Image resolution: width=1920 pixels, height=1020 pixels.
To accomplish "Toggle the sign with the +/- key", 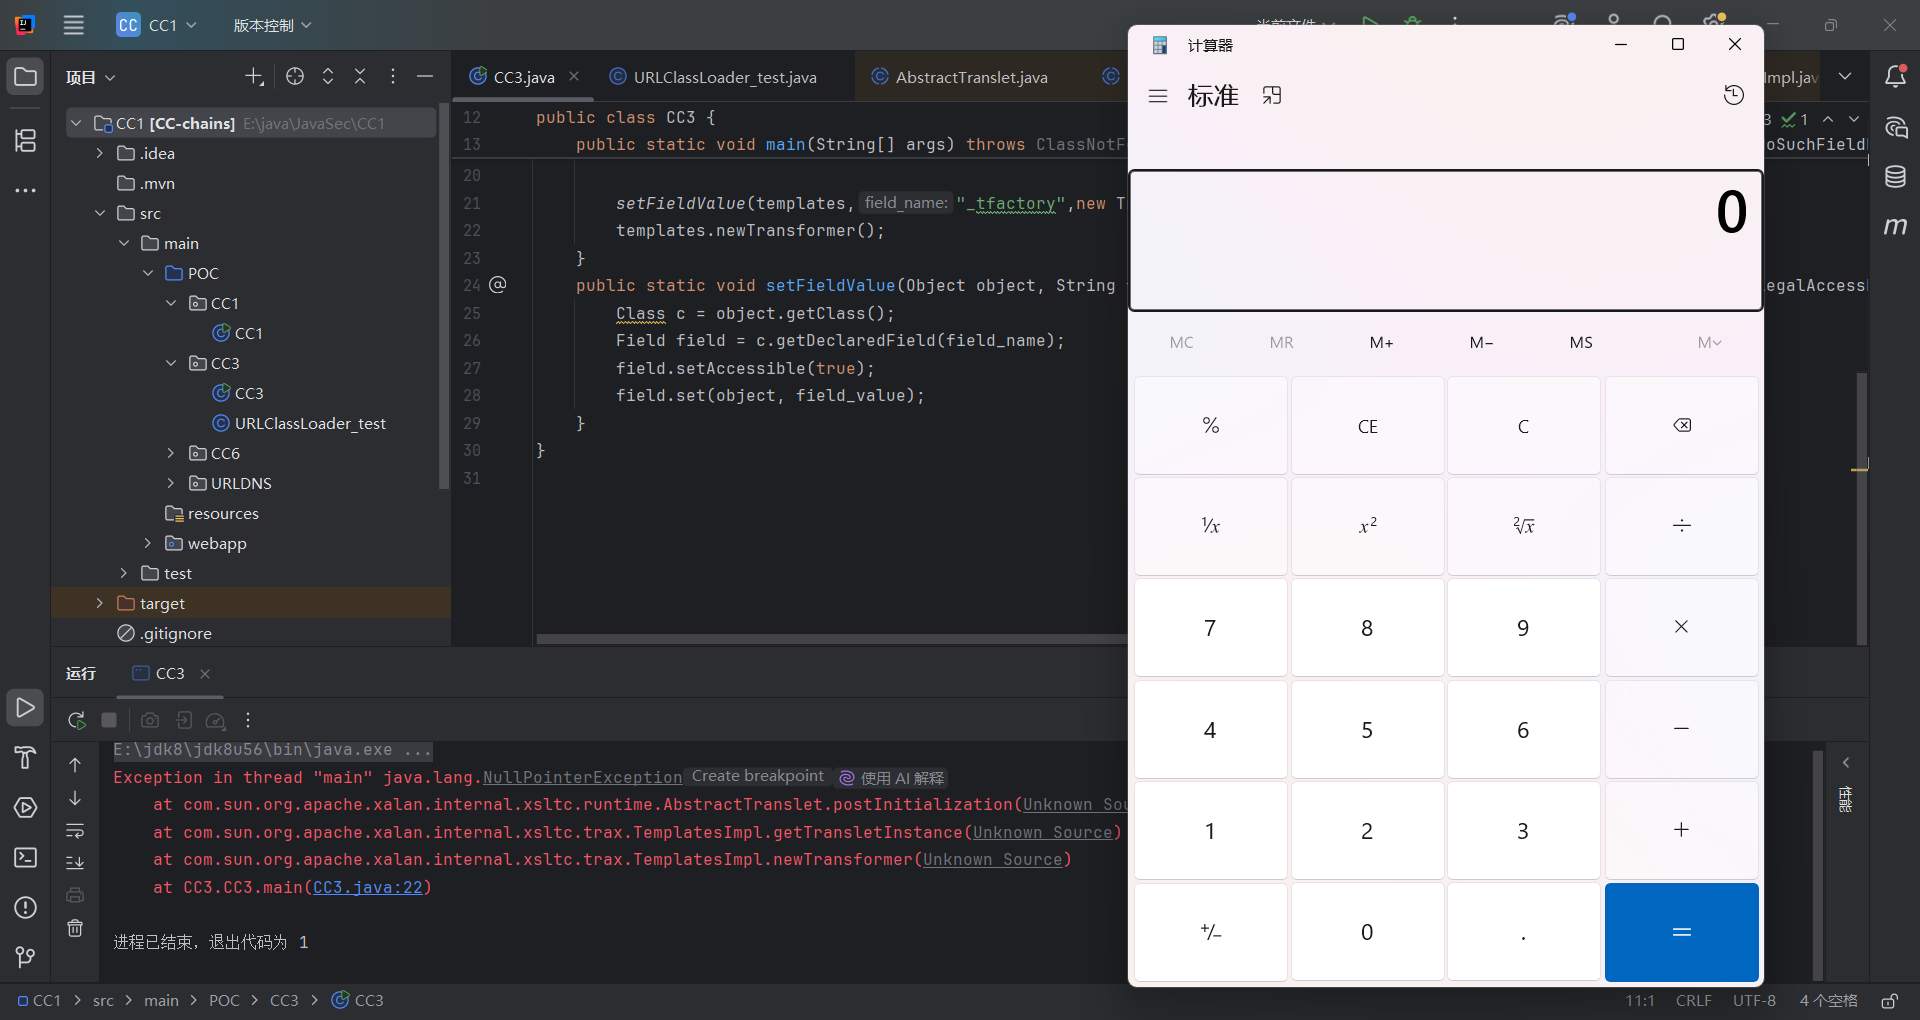I will point(1210,932).
